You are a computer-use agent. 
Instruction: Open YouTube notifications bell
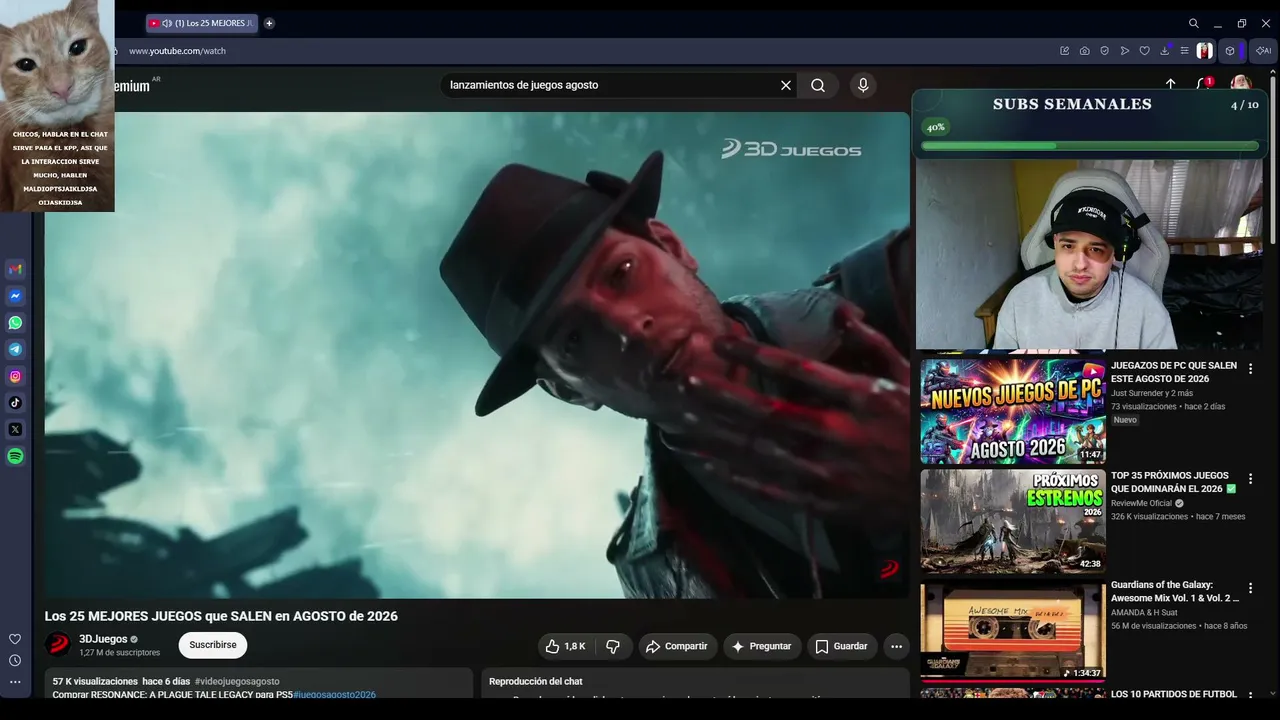(x=1205, y=84)
